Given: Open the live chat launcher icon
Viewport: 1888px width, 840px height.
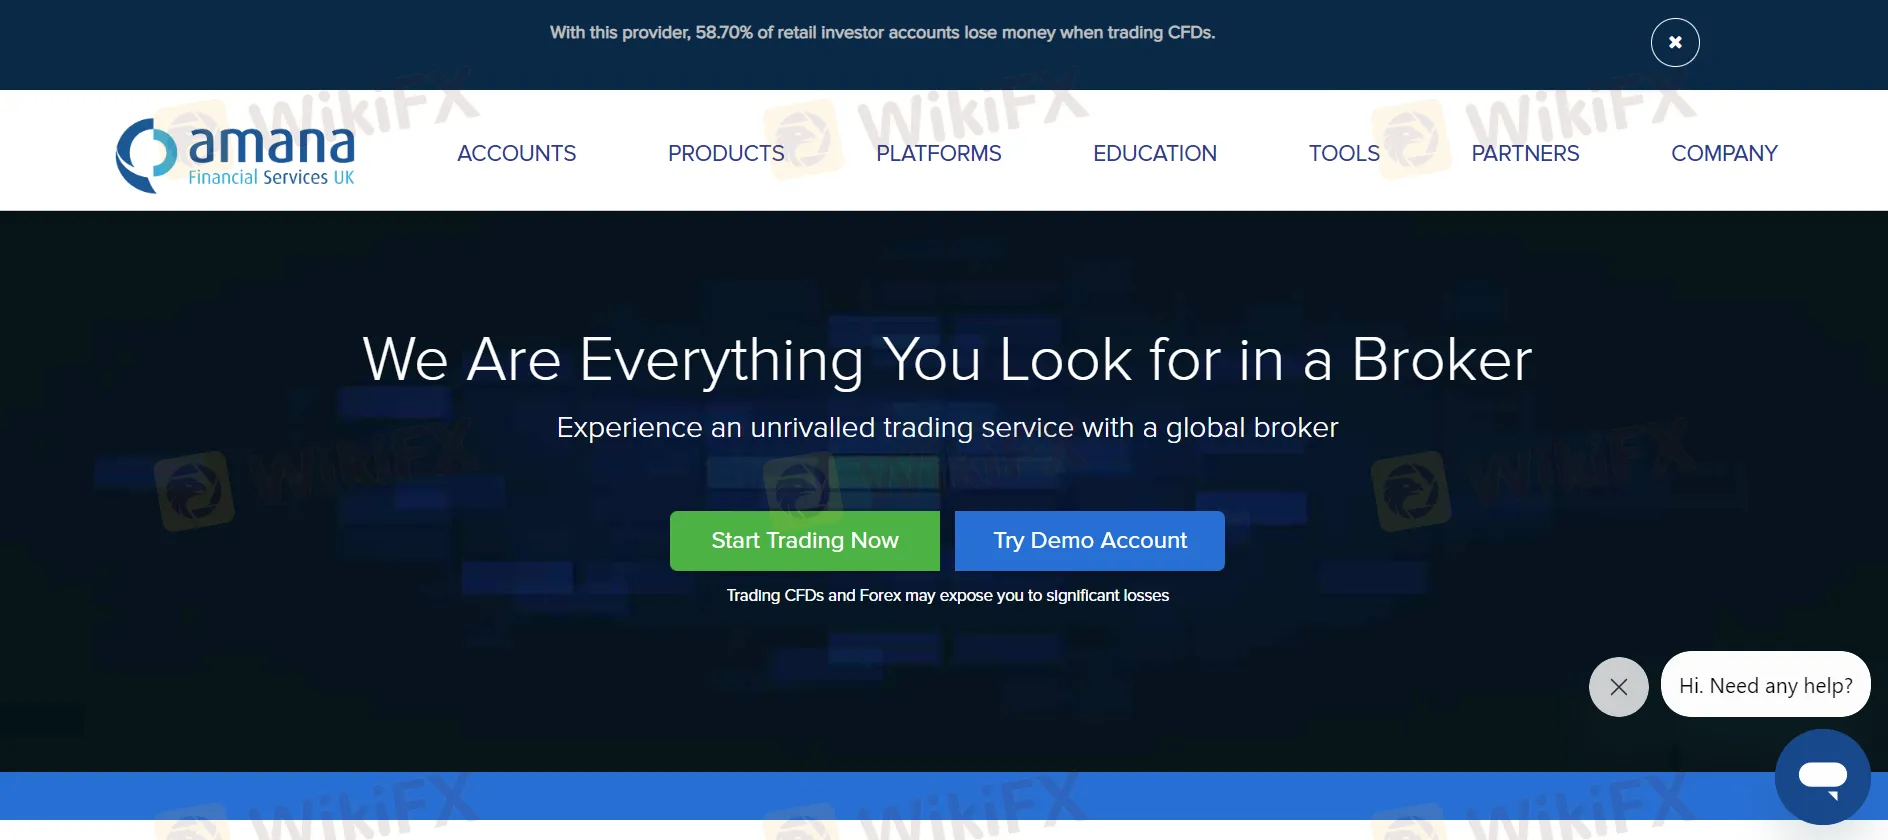Looking at the screenshot, I should click(1822, 777).
